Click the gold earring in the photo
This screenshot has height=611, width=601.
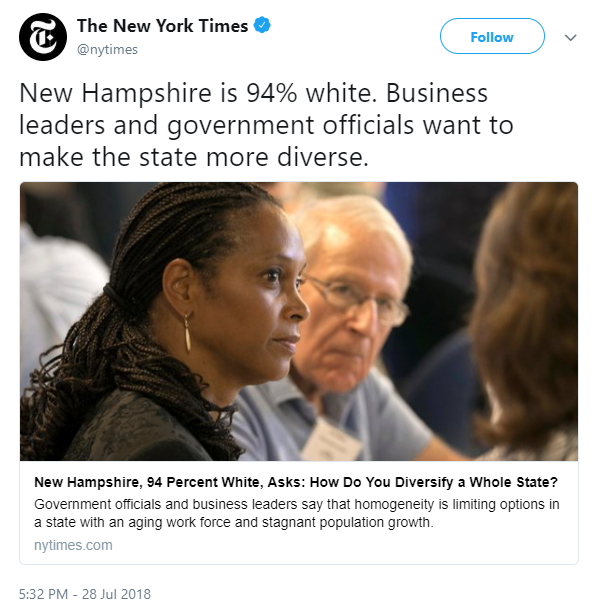(x=187, y=332)
